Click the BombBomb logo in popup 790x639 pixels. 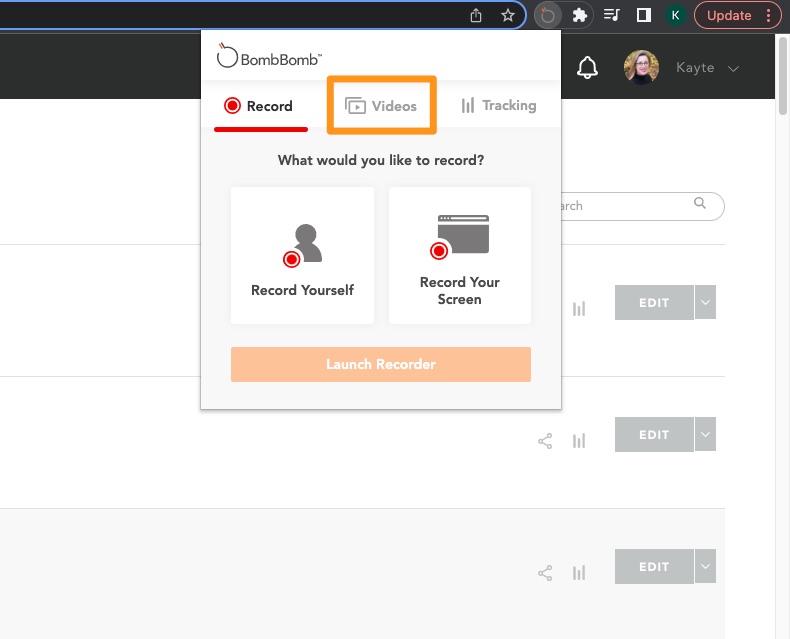pos(269,55)
